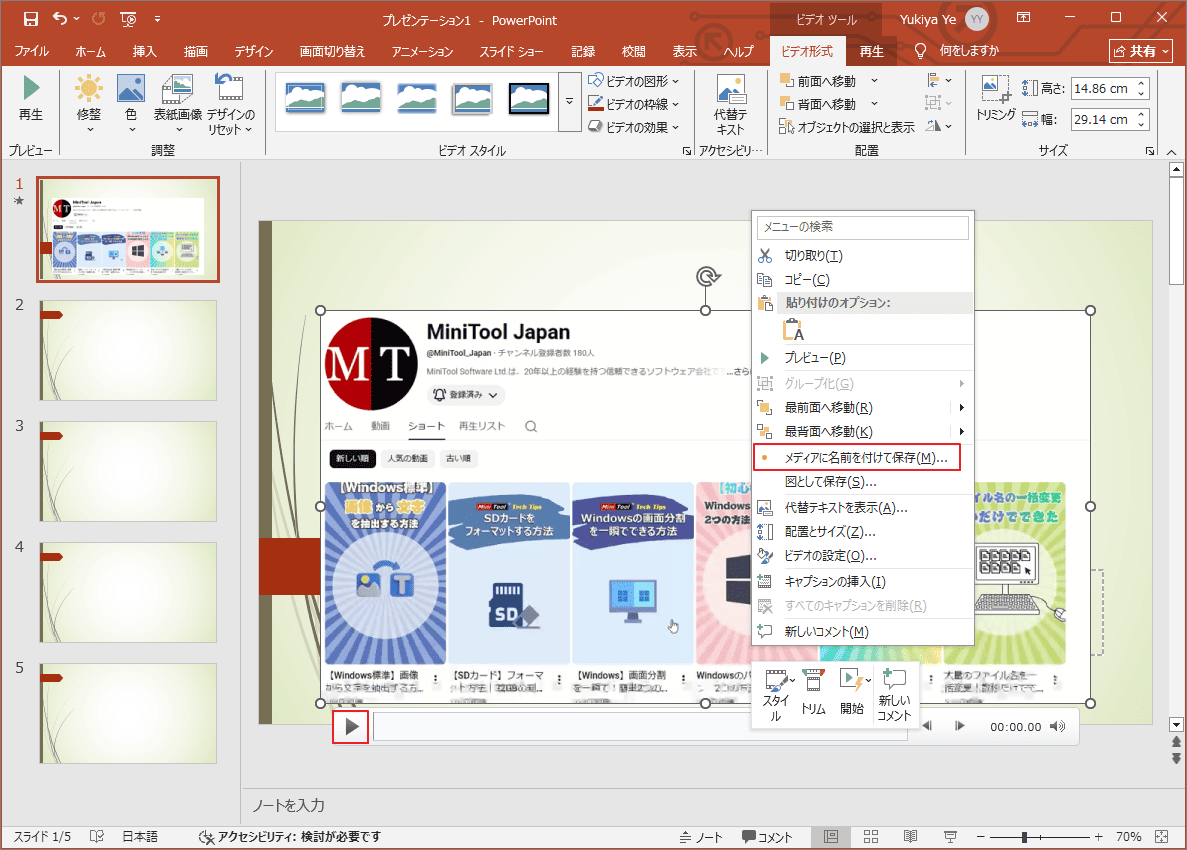Screen dimensions: 1187x850
Task: Click the 再生 preview play icon in ribbon
Action: tap(31, 89)
